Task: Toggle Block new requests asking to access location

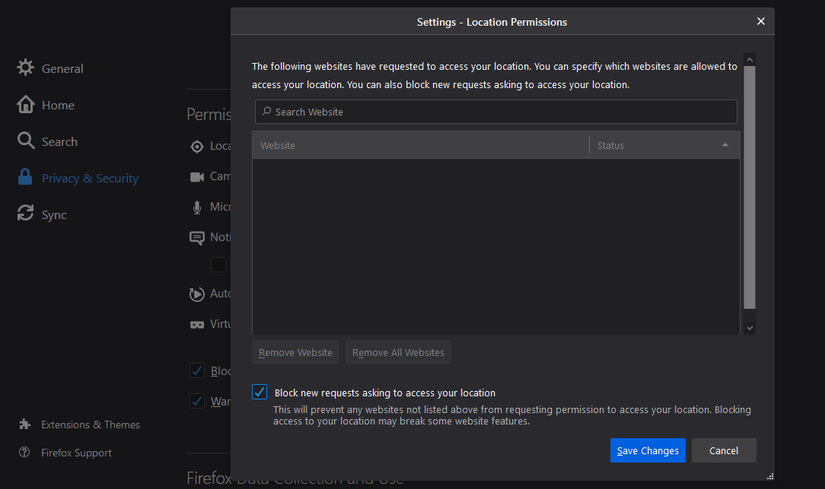Action: (x=259, y=392)
